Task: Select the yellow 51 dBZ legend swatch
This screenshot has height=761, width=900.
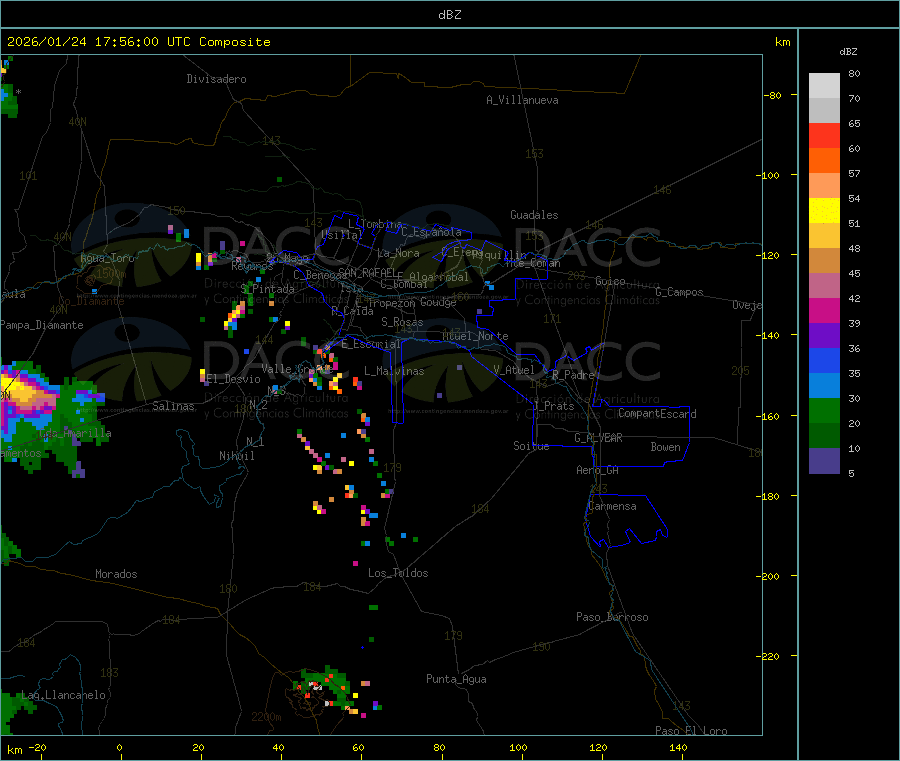Action: click(824, 211)
